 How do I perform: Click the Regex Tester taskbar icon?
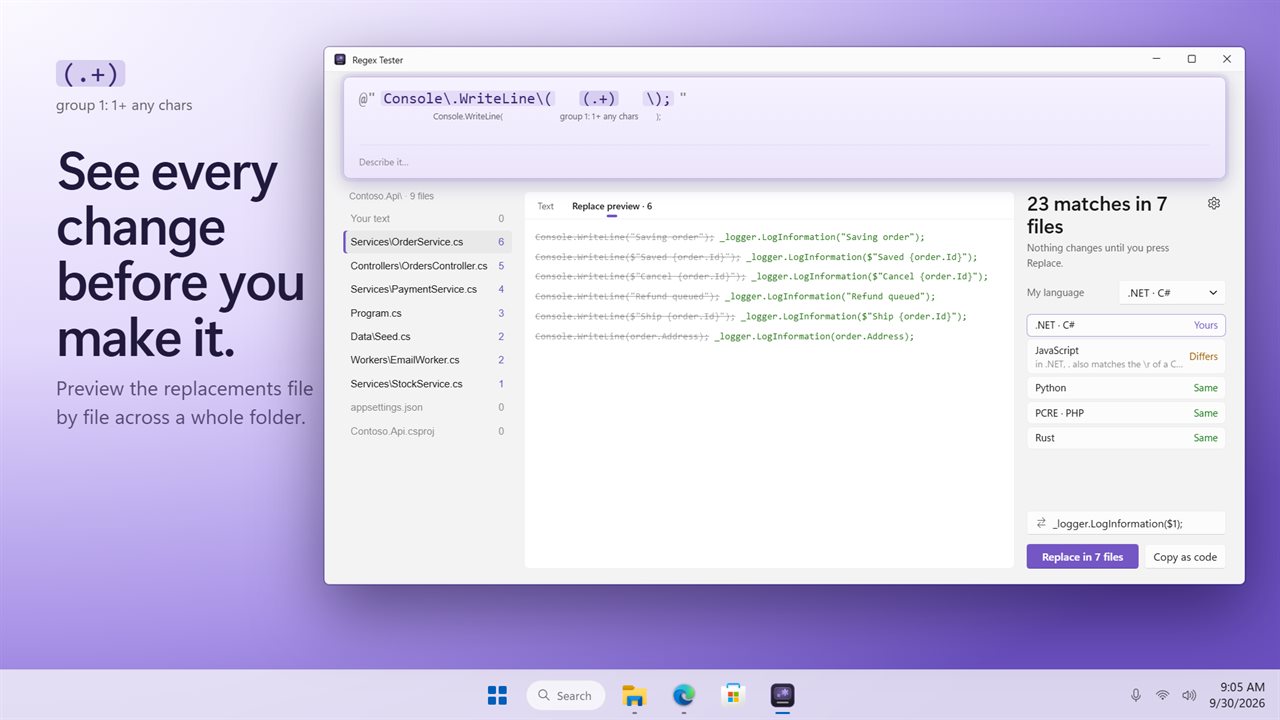782,695
